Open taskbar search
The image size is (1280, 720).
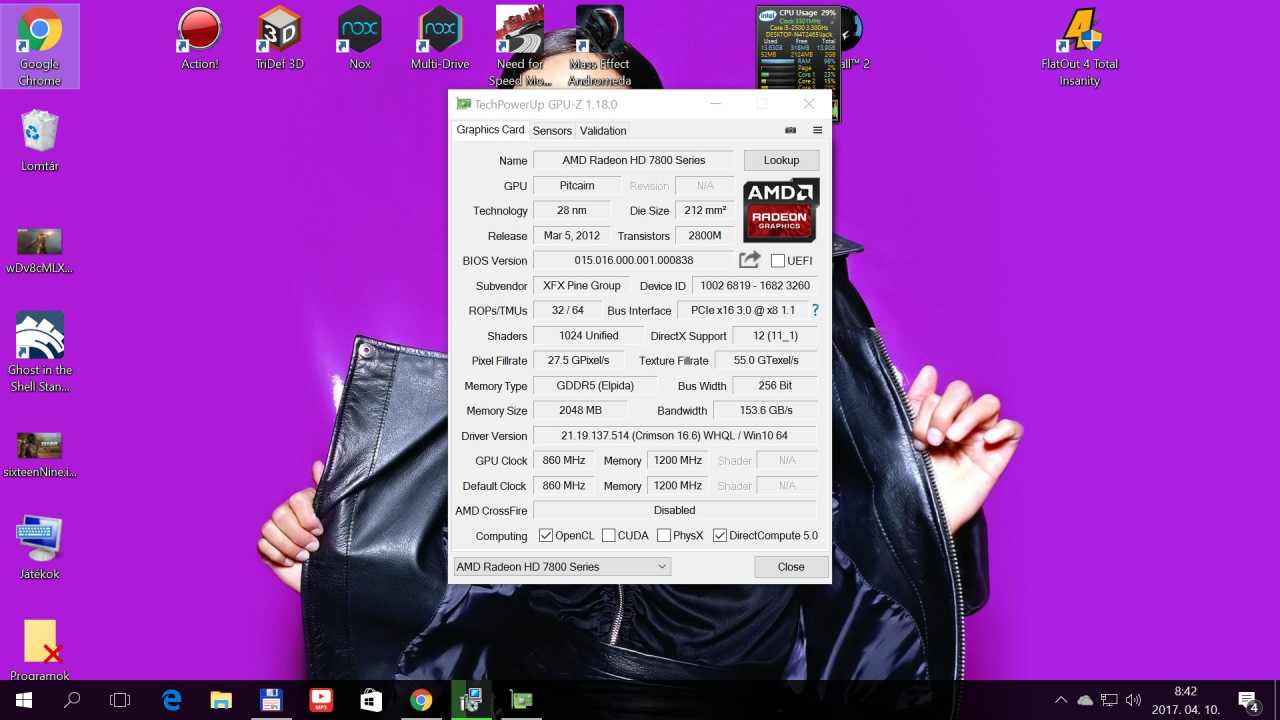(x=72, y=700)
